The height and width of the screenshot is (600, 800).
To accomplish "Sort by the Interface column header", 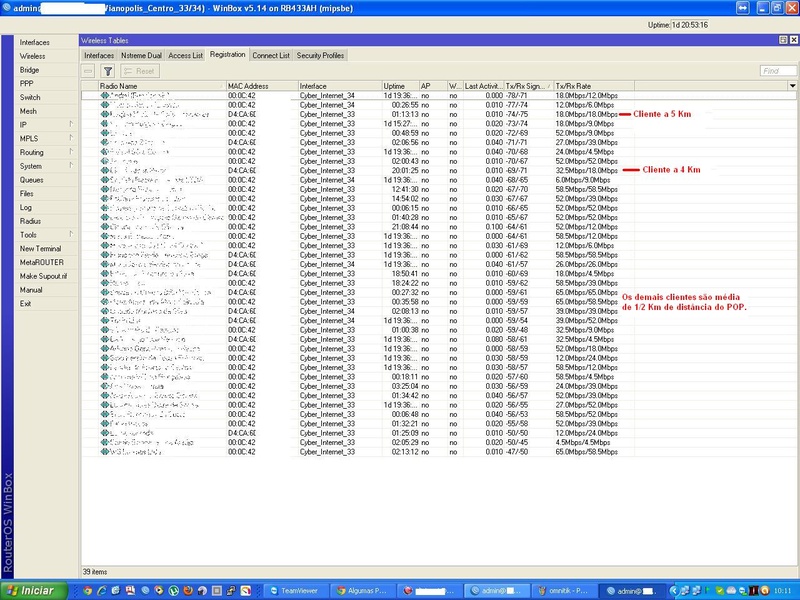I will 340,86.
